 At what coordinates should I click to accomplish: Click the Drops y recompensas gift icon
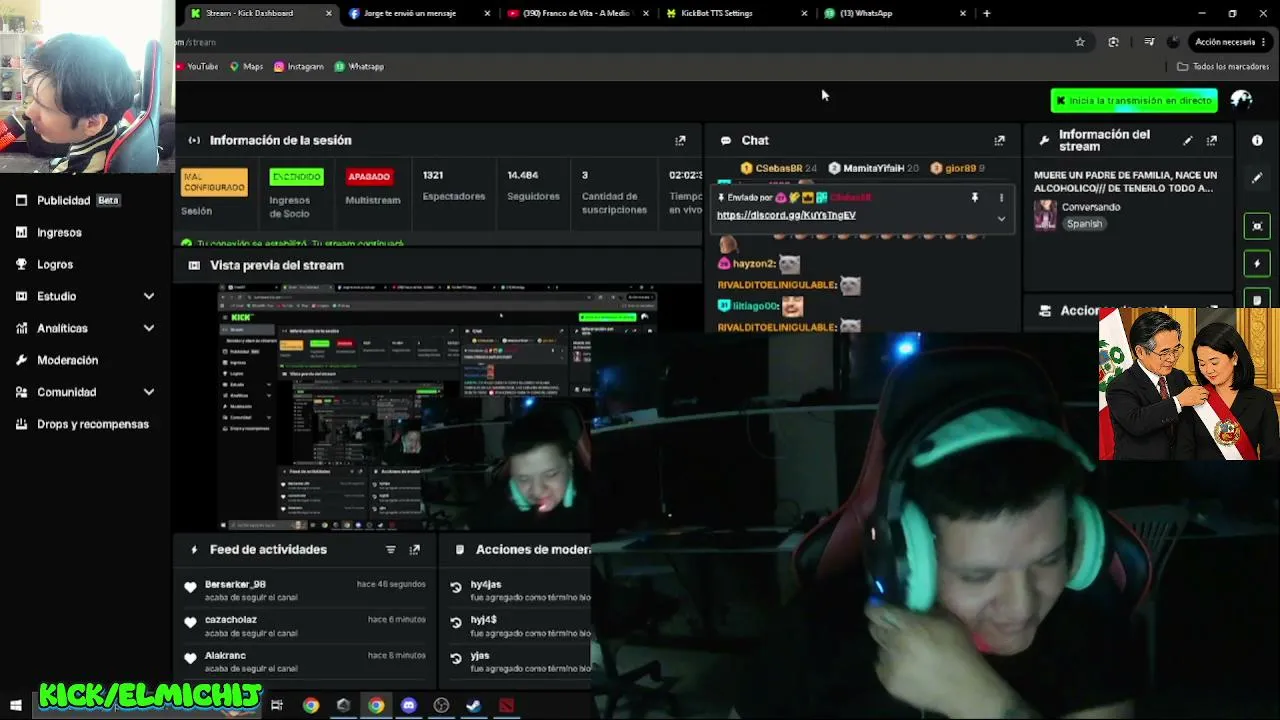[x=21, y=424]
